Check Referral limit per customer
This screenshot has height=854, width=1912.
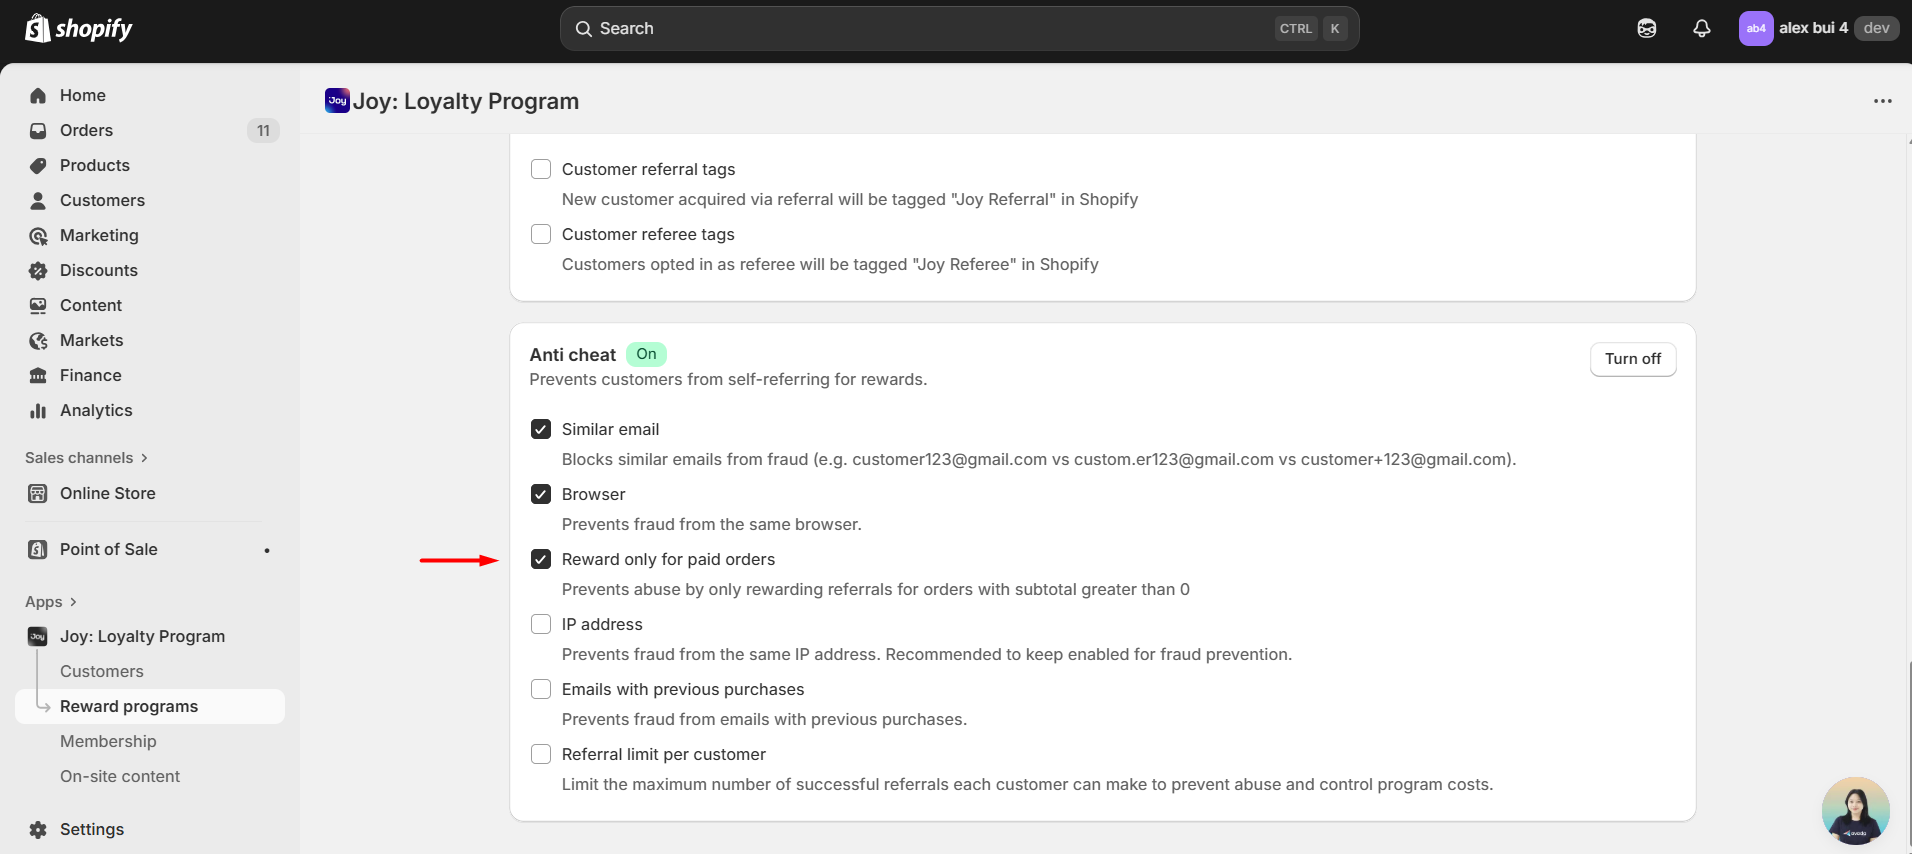click(541, 755)
